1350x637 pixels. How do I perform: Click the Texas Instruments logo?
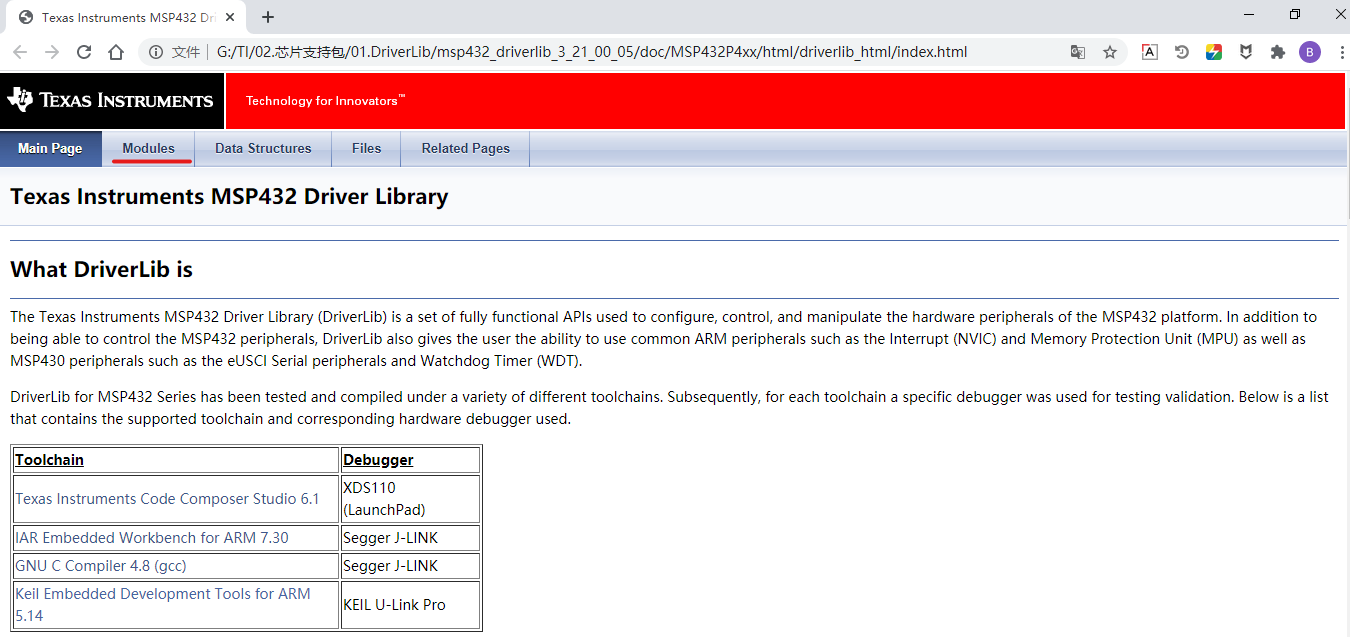(111, 100)
